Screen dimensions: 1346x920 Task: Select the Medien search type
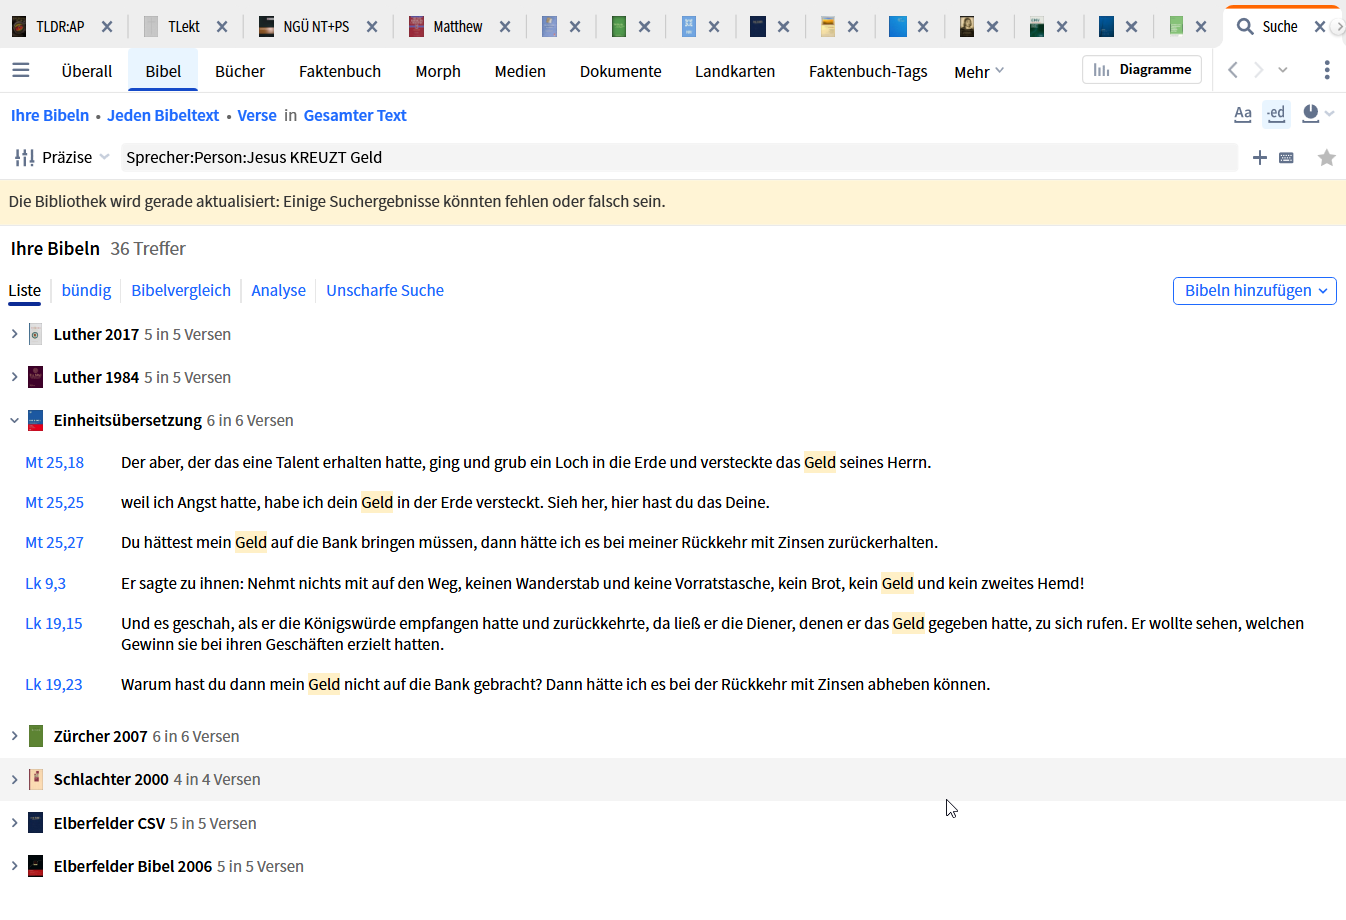[x=520, y=71]
